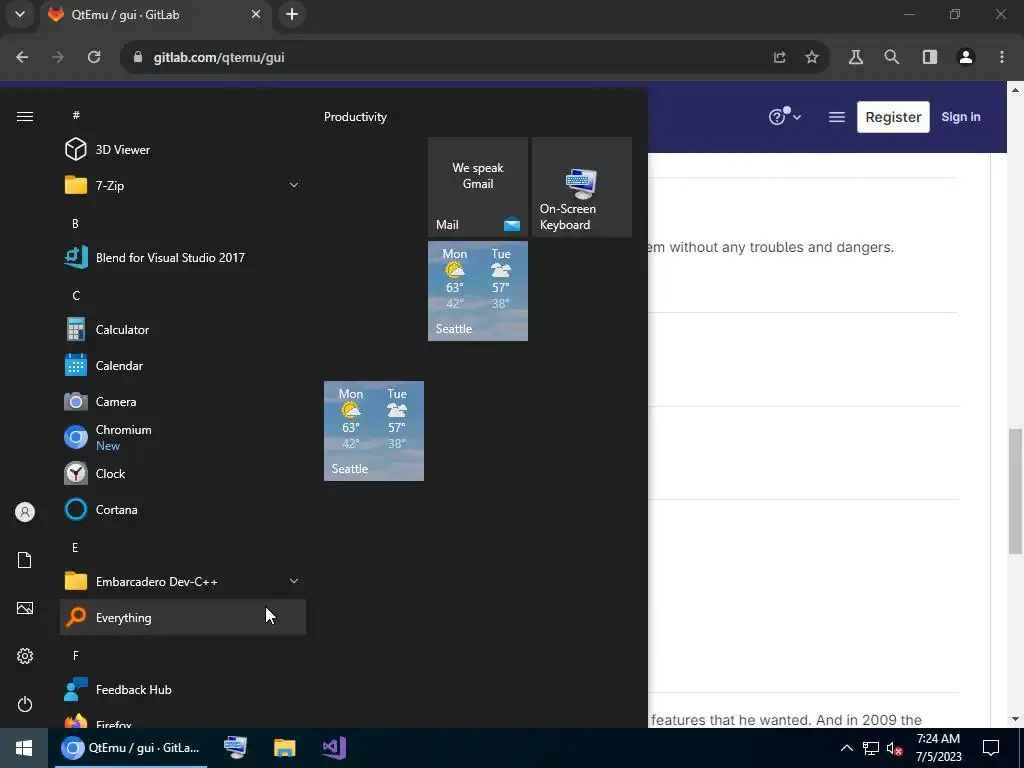The width and height of the screenshot is (1024, 768).
Task: Open the browser profile icon
Action: tap(966, 57)
